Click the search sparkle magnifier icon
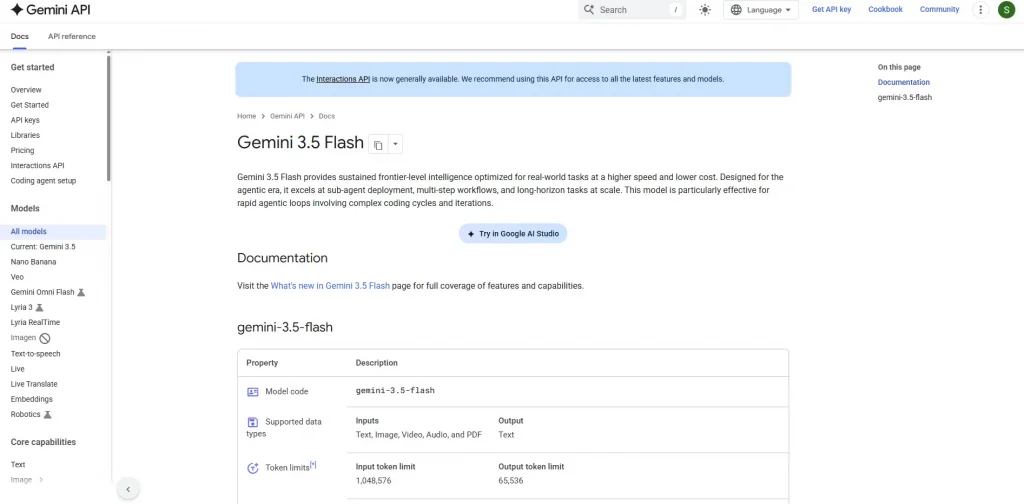Image resolution: width=1024 pixels, height=504 pixels. click(589, 10)
